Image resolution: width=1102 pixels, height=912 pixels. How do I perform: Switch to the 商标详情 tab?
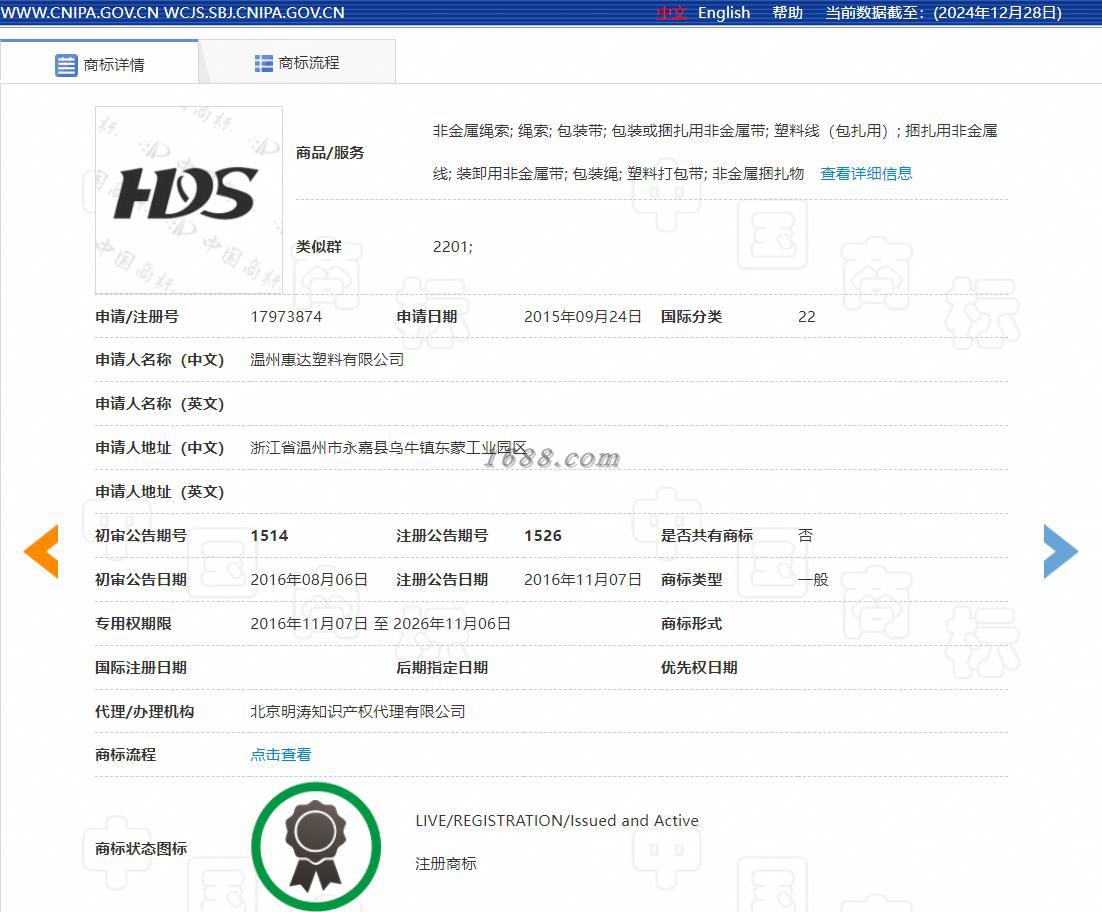tap(100, 64)
